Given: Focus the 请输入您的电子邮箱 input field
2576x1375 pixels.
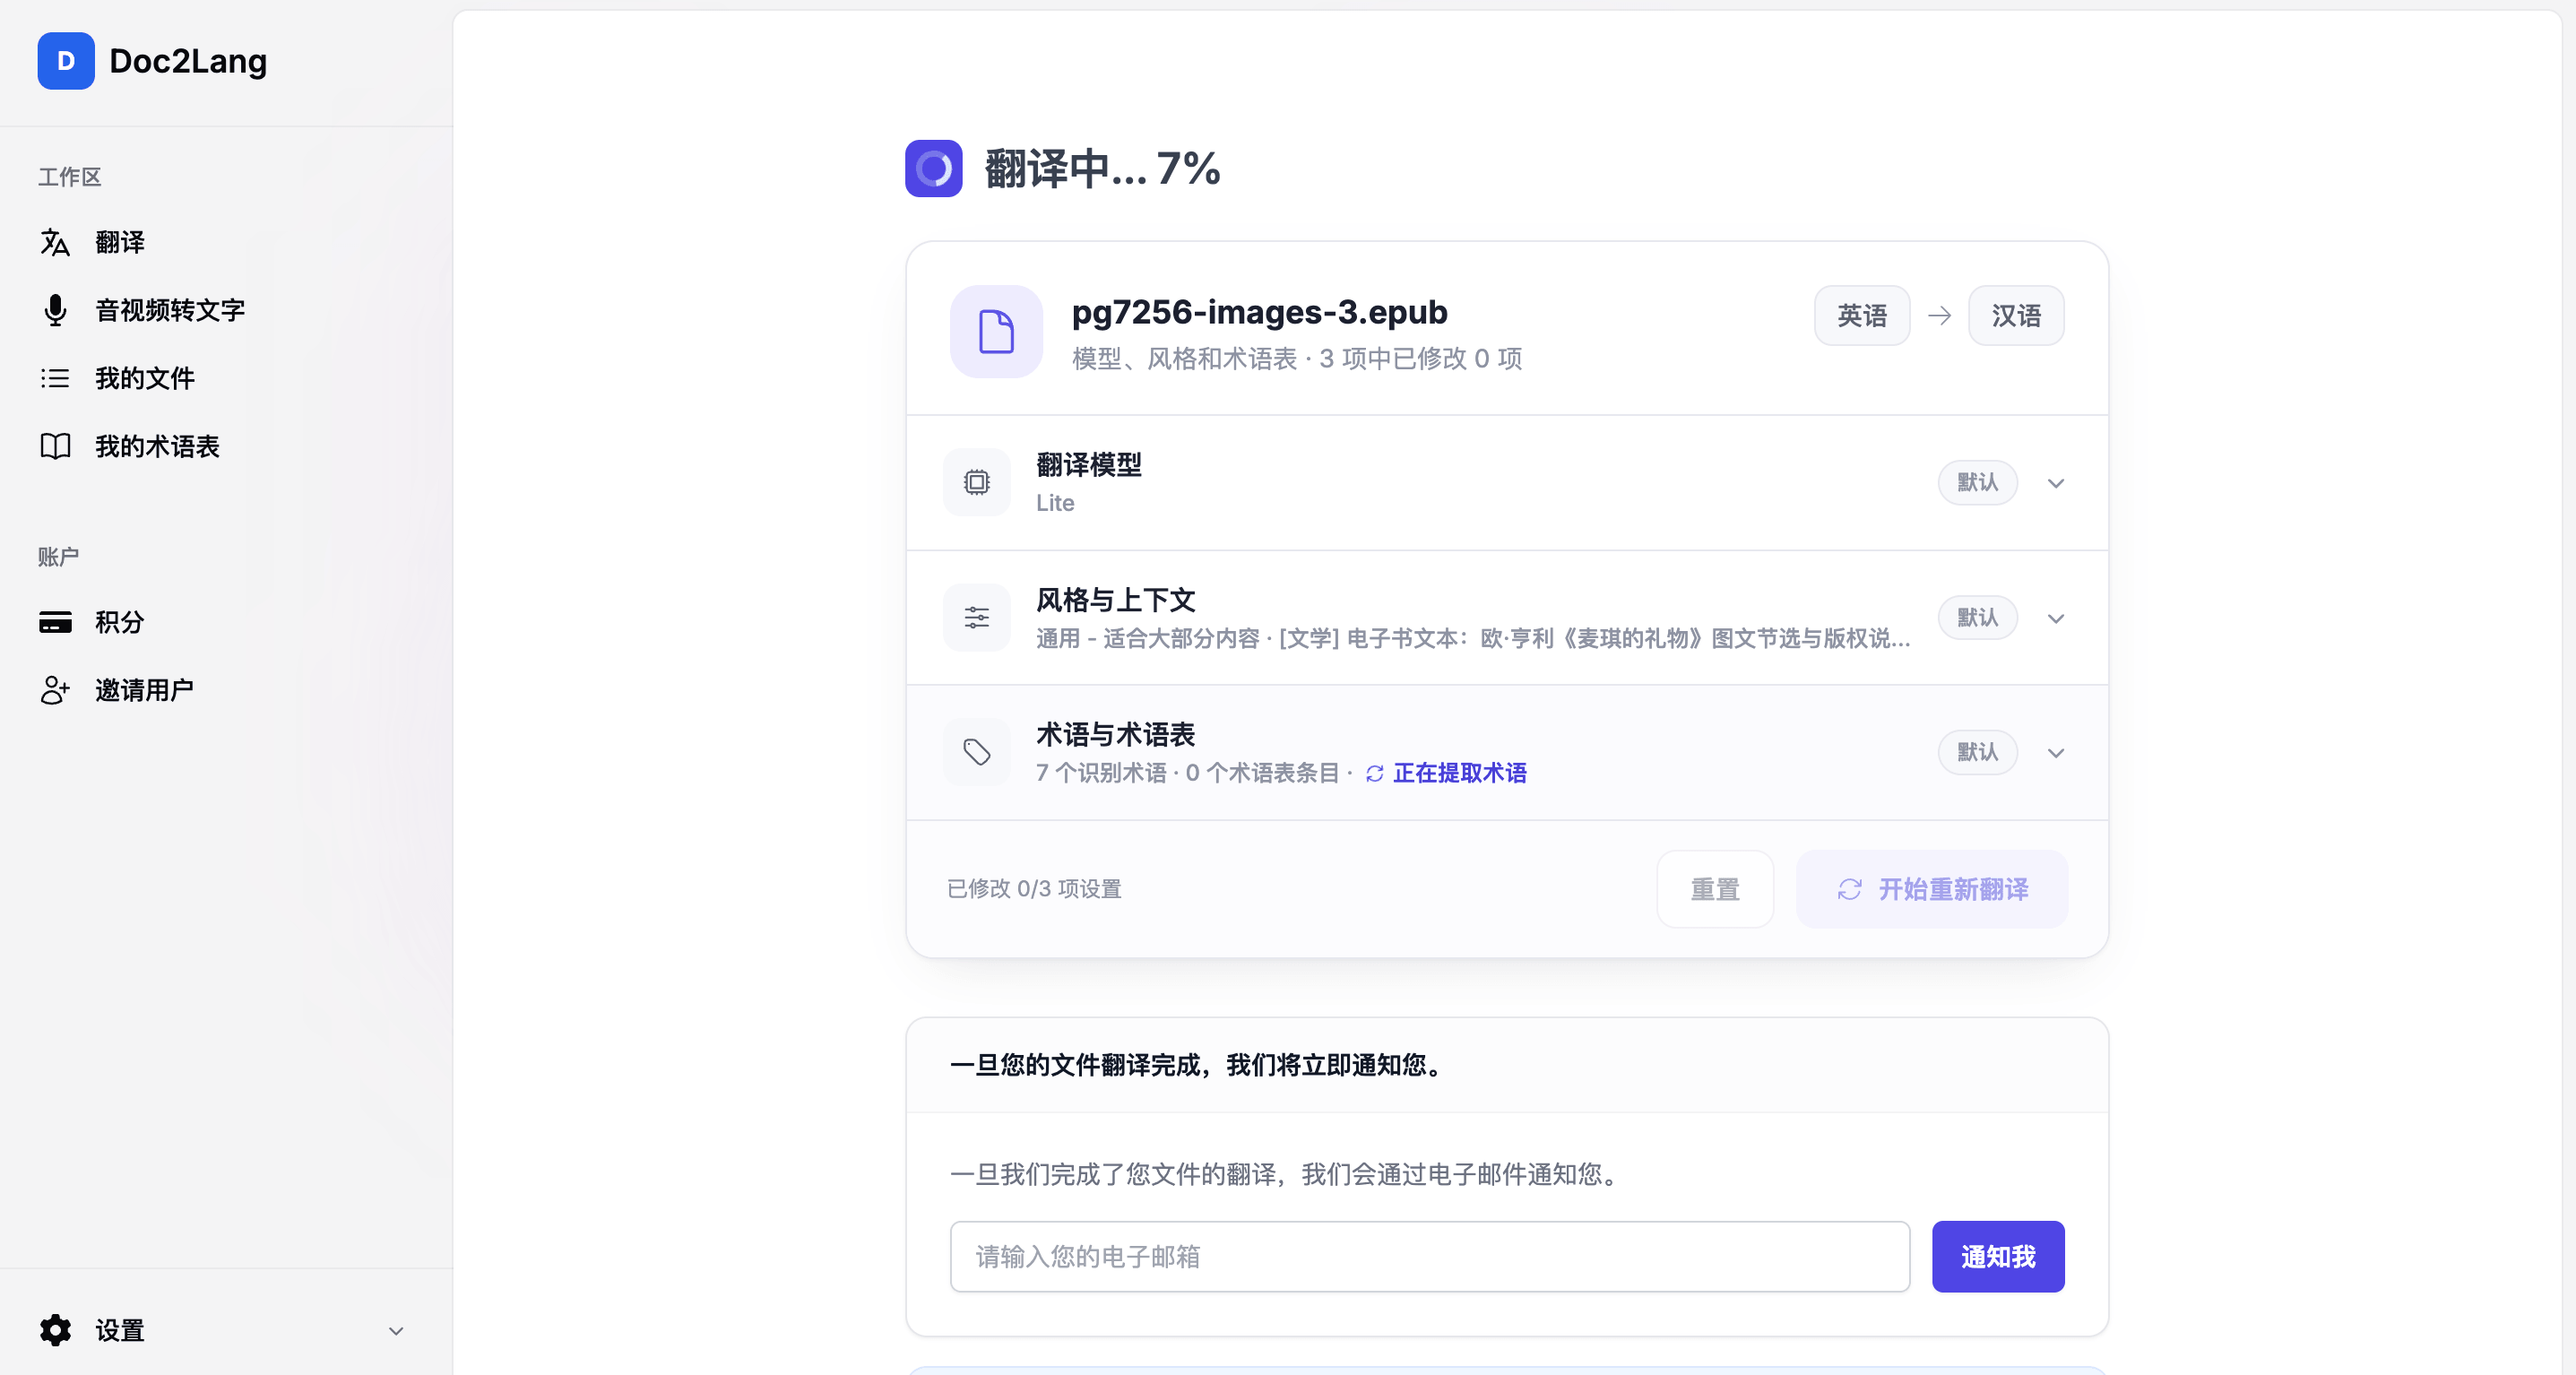Looking at the screenshot, I should pyautogui.click(x=1429, y=1256).
